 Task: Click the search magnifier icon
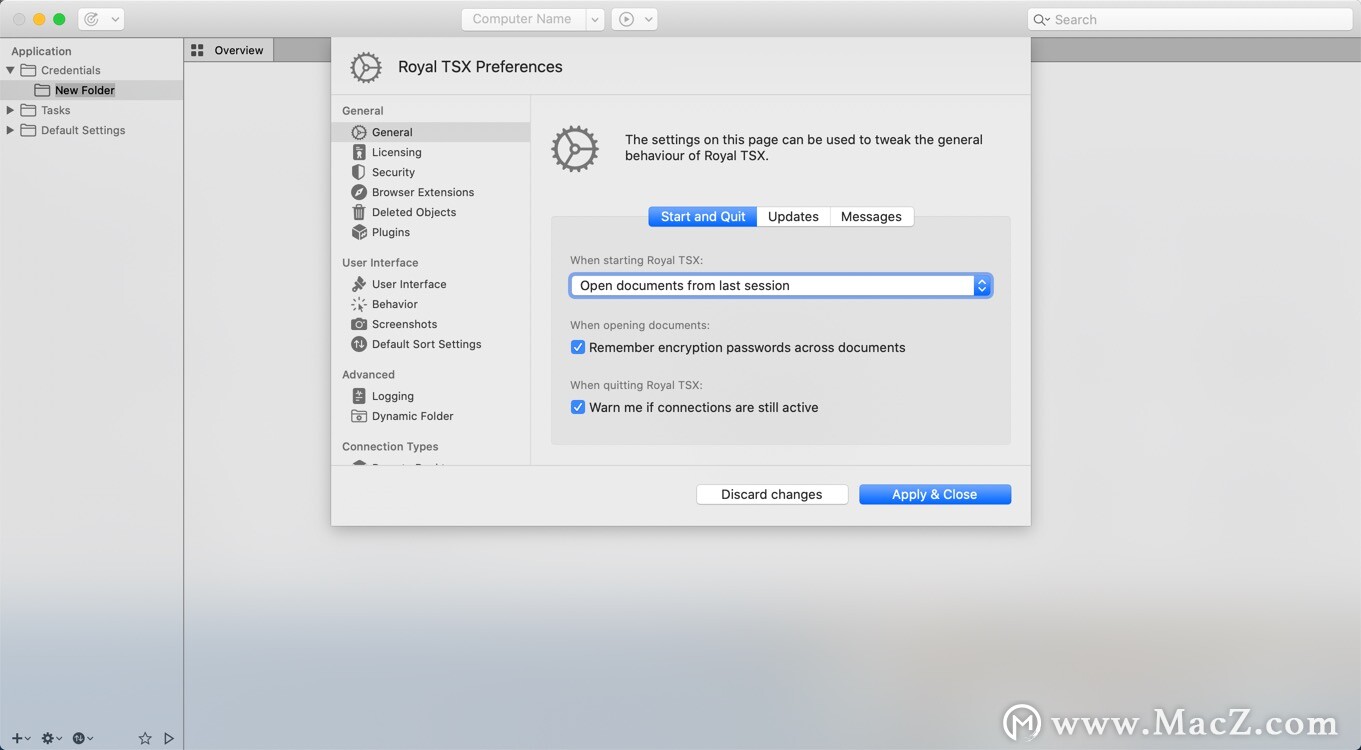point(1039,19)
